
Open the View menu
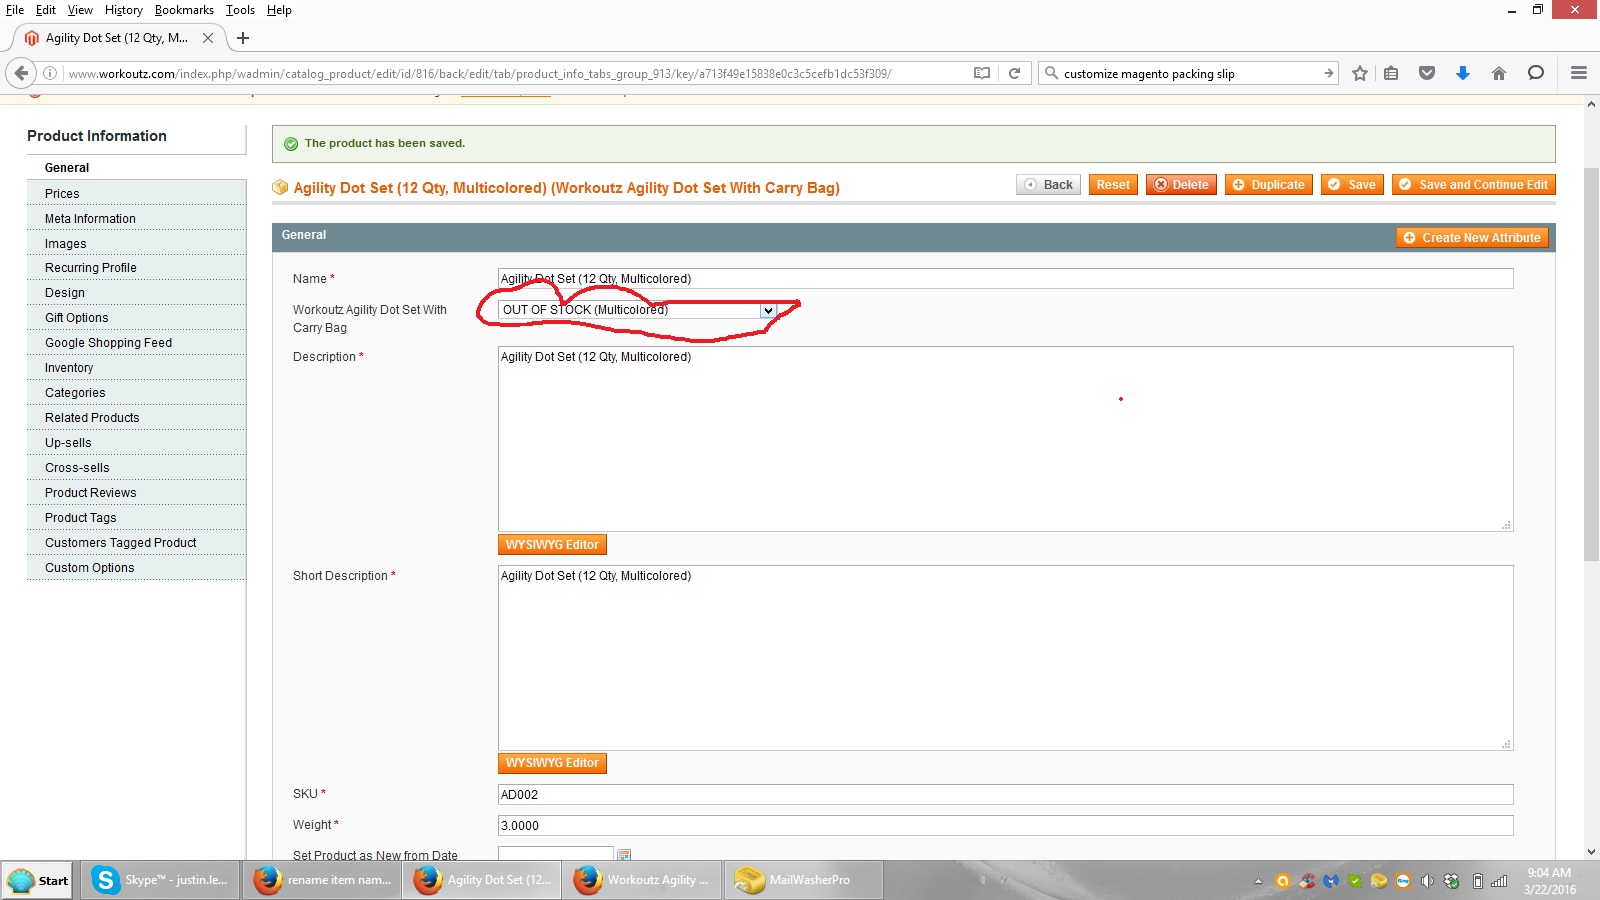80,10
